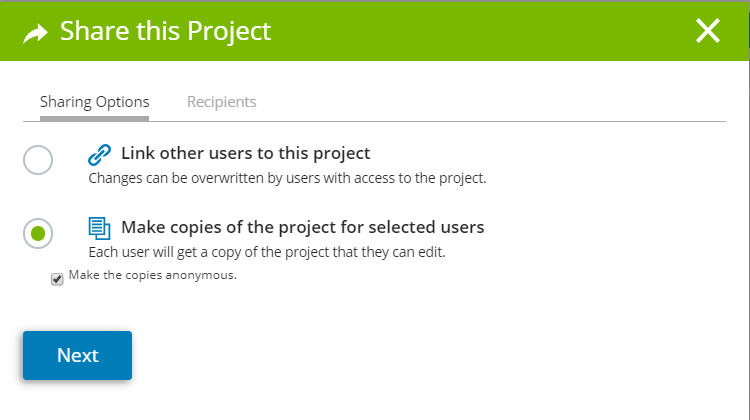Click the 'Link other users to this project' heading

coord(245,153)
